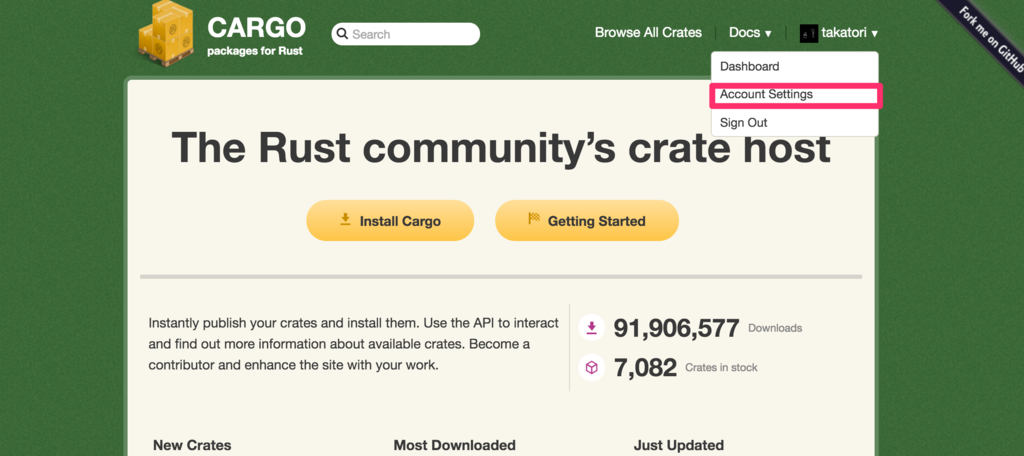Click the magnifier icon in search box

coord(342,34)
